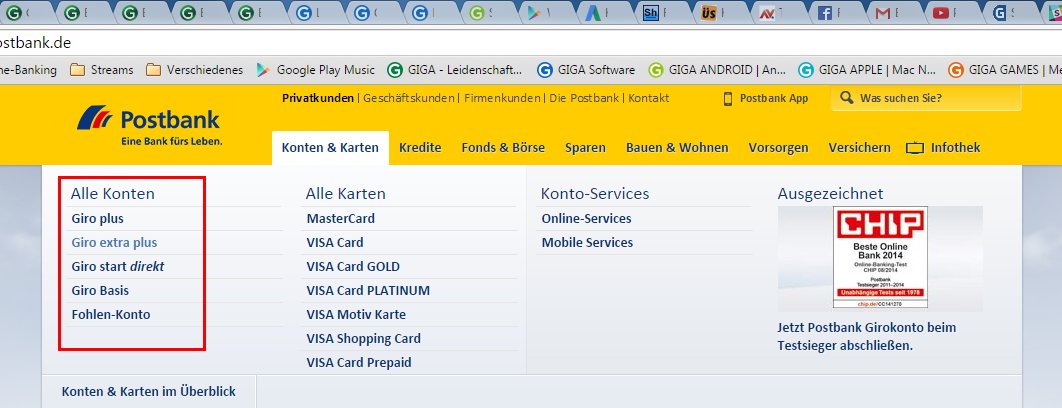Open the VISA Motiv Karte link
Image resolution: width=1062 pixels, height=408 pixels.
tap(356, 314)
